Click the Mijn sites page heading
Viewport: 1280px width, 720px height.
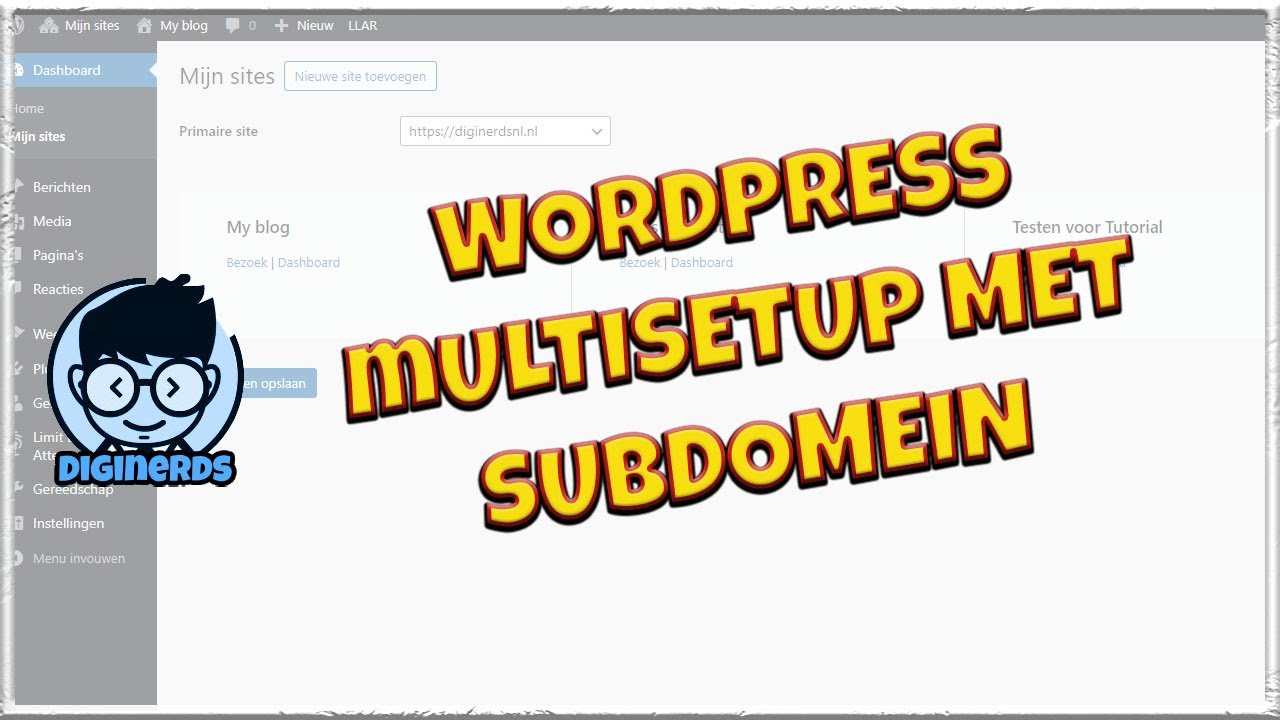click(227, 76)
